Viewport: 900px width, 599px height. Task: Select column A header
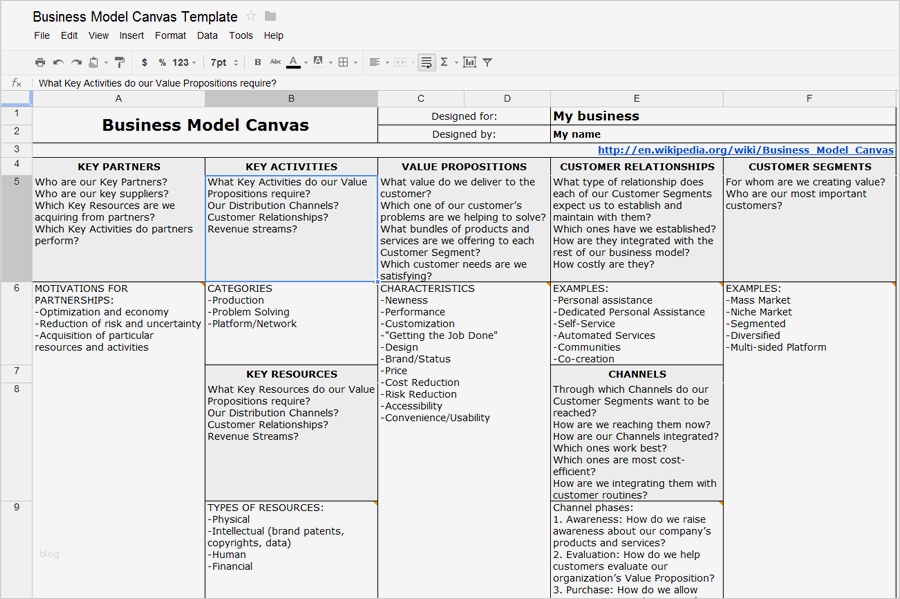pos(118,99)
